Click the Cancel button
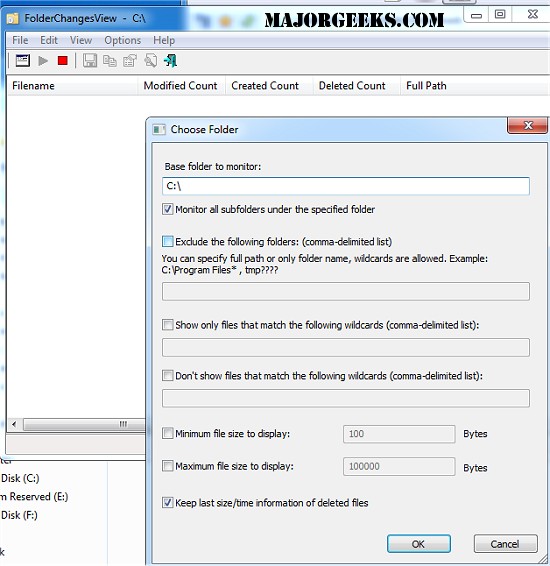Image resolution: width=550 pixels, height=566 pixels. (505, 544)
